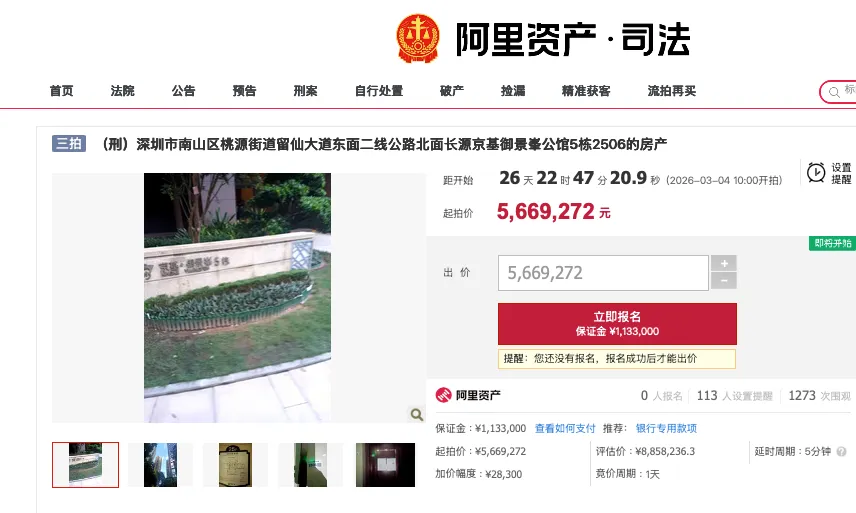Image resolution: width=856 pixels, height=513 pixels.
Task: Open the 法院 navigation item
Action: (x=122, y=91)
